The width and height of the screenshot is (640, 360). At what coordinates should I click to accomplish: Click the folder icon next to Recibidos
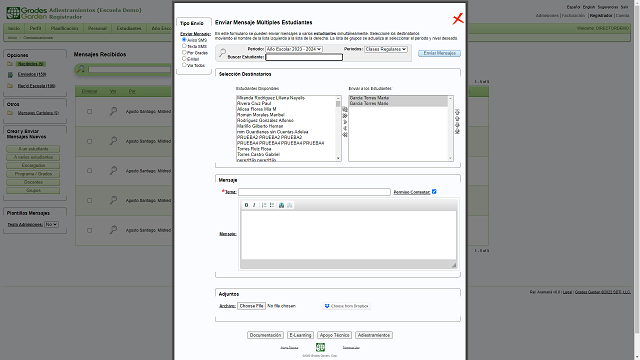click(10, 64)
